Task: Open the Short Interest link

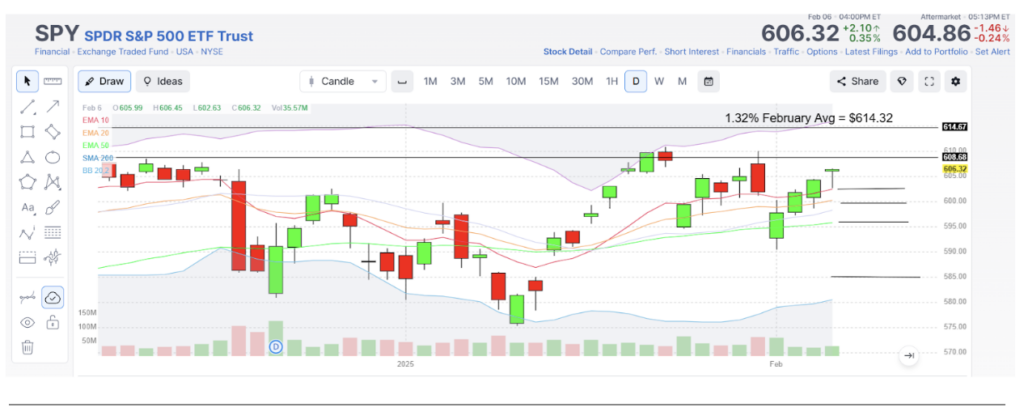Action: click(692, 52)
